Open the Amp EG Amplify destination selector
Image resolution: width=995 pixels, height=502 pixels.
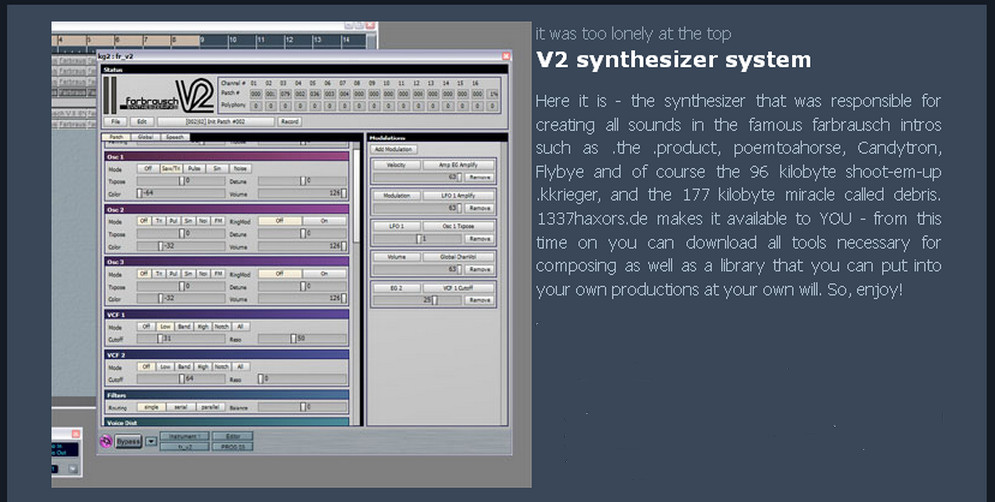[x=458, y=165]
